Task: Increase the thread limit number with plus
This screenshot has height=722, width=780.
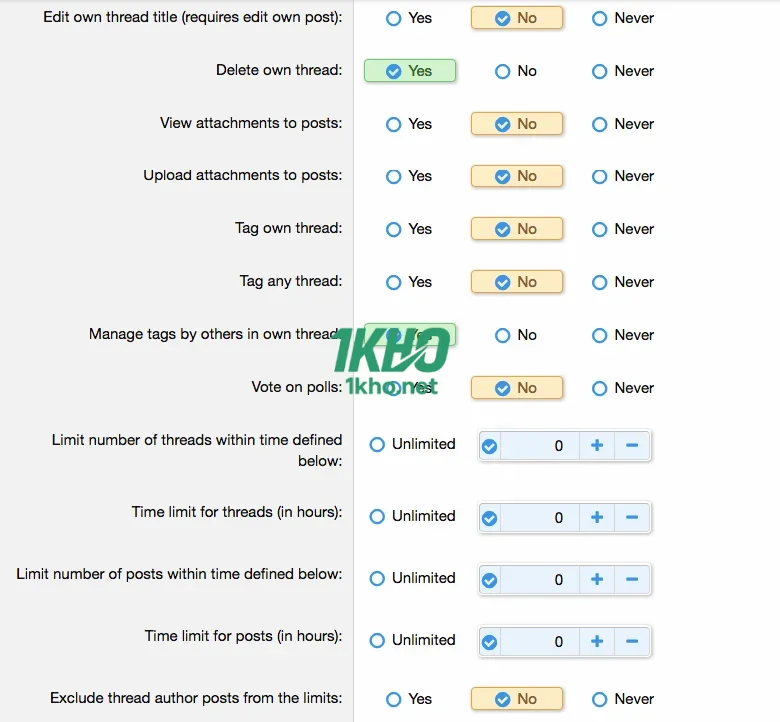Action: [x=597, y=446]
